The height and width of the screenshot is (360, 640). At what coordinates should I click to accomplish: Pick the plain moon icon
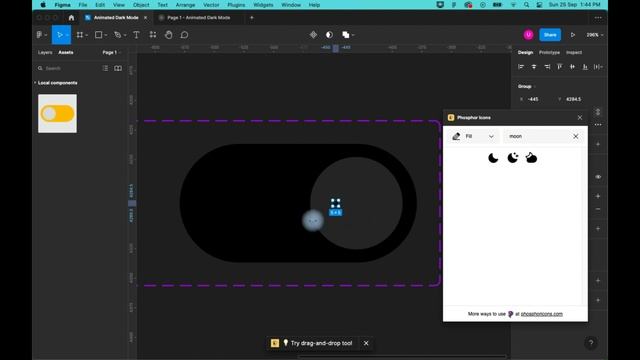493,158
